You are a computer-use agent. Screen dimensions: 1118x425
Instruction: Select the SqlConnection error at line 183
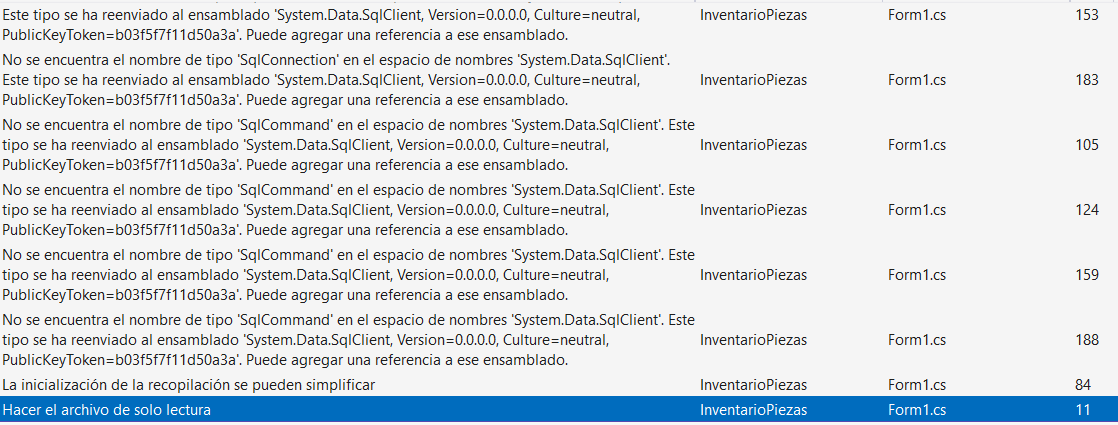330,80
